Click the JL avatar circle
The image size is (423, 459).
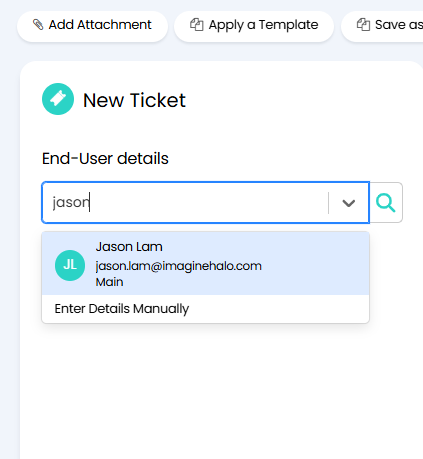tap(70, 265)
